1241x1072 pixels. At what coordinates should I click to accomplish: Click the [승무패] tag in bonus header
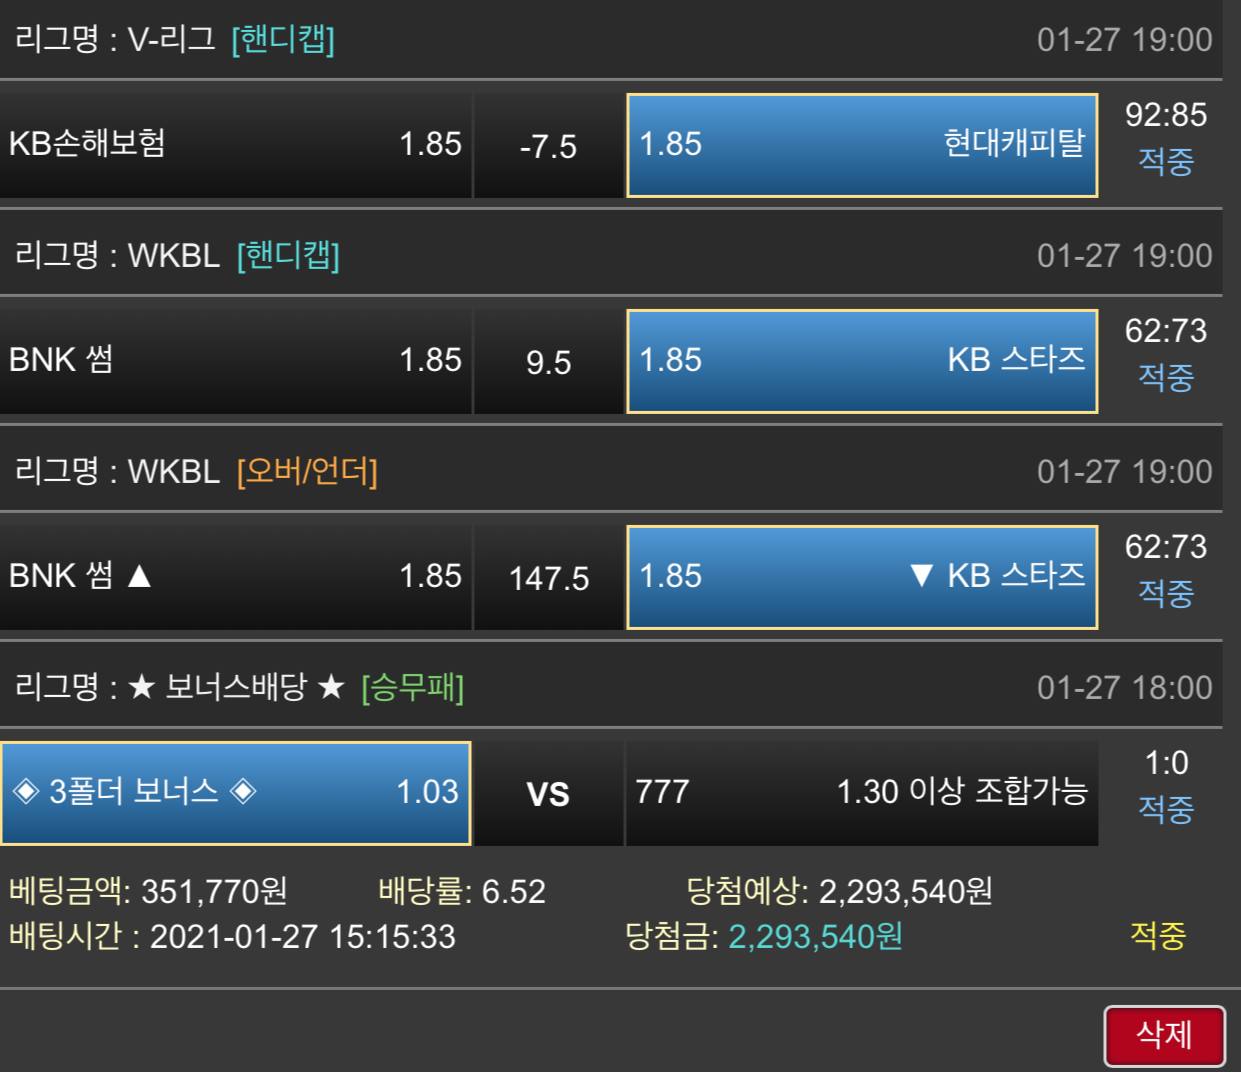coord(412,687)
